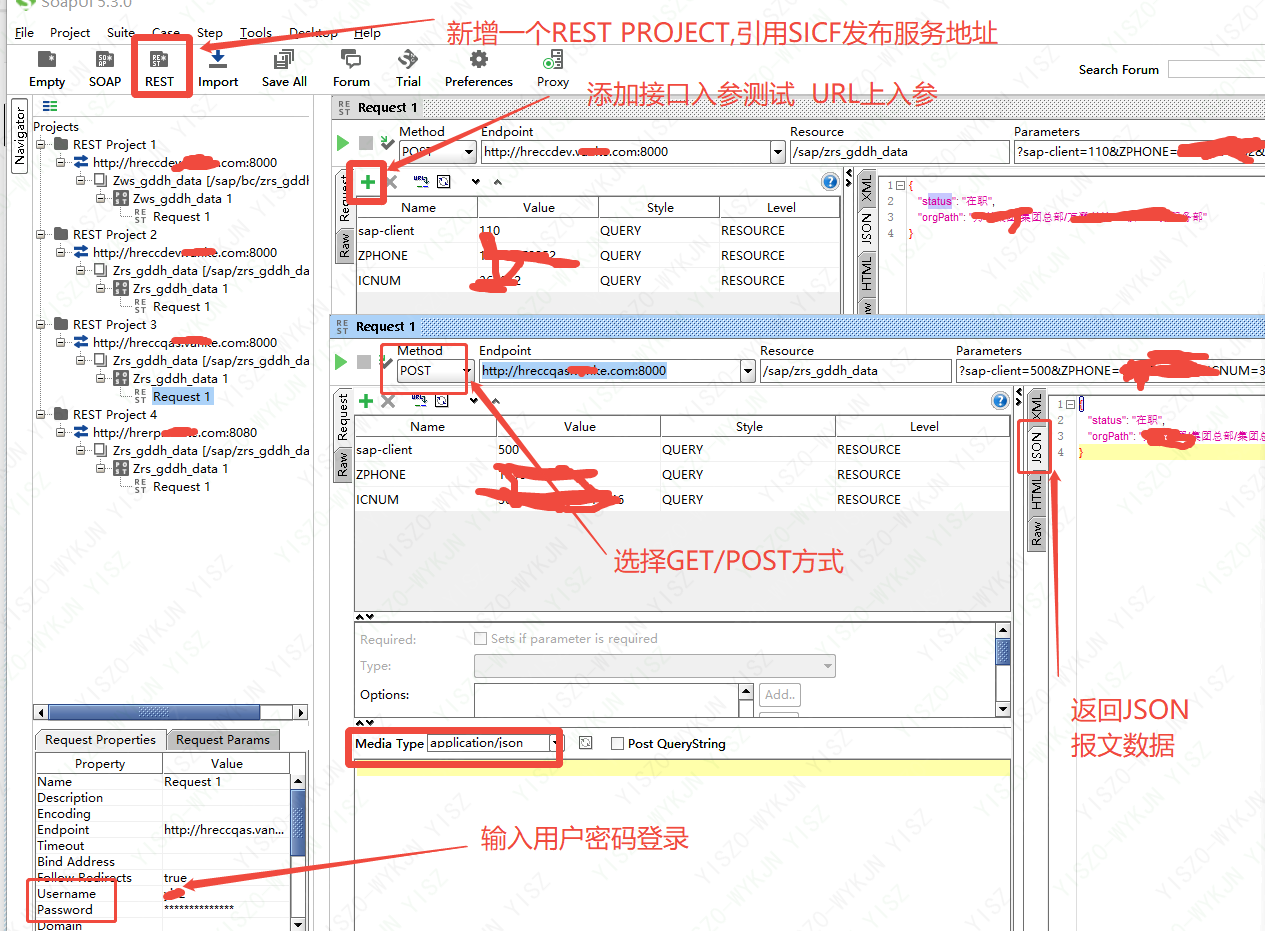
Task: Toggle the Proxy toolbar icon
Action: [x=552, y=70]
